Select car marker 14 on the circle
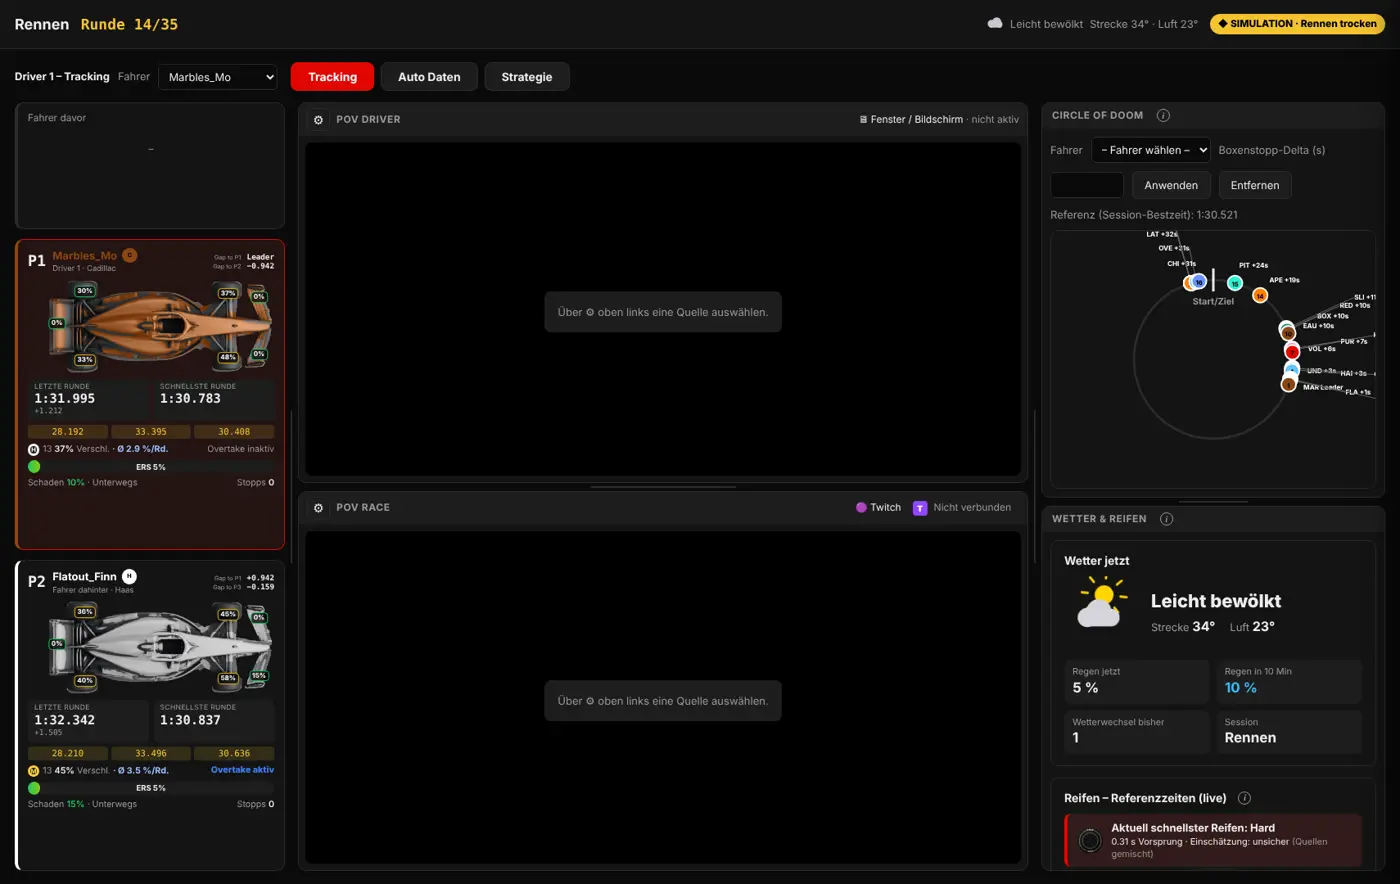This screenshot has width=1400, height=884. (x=1260, y=295)
